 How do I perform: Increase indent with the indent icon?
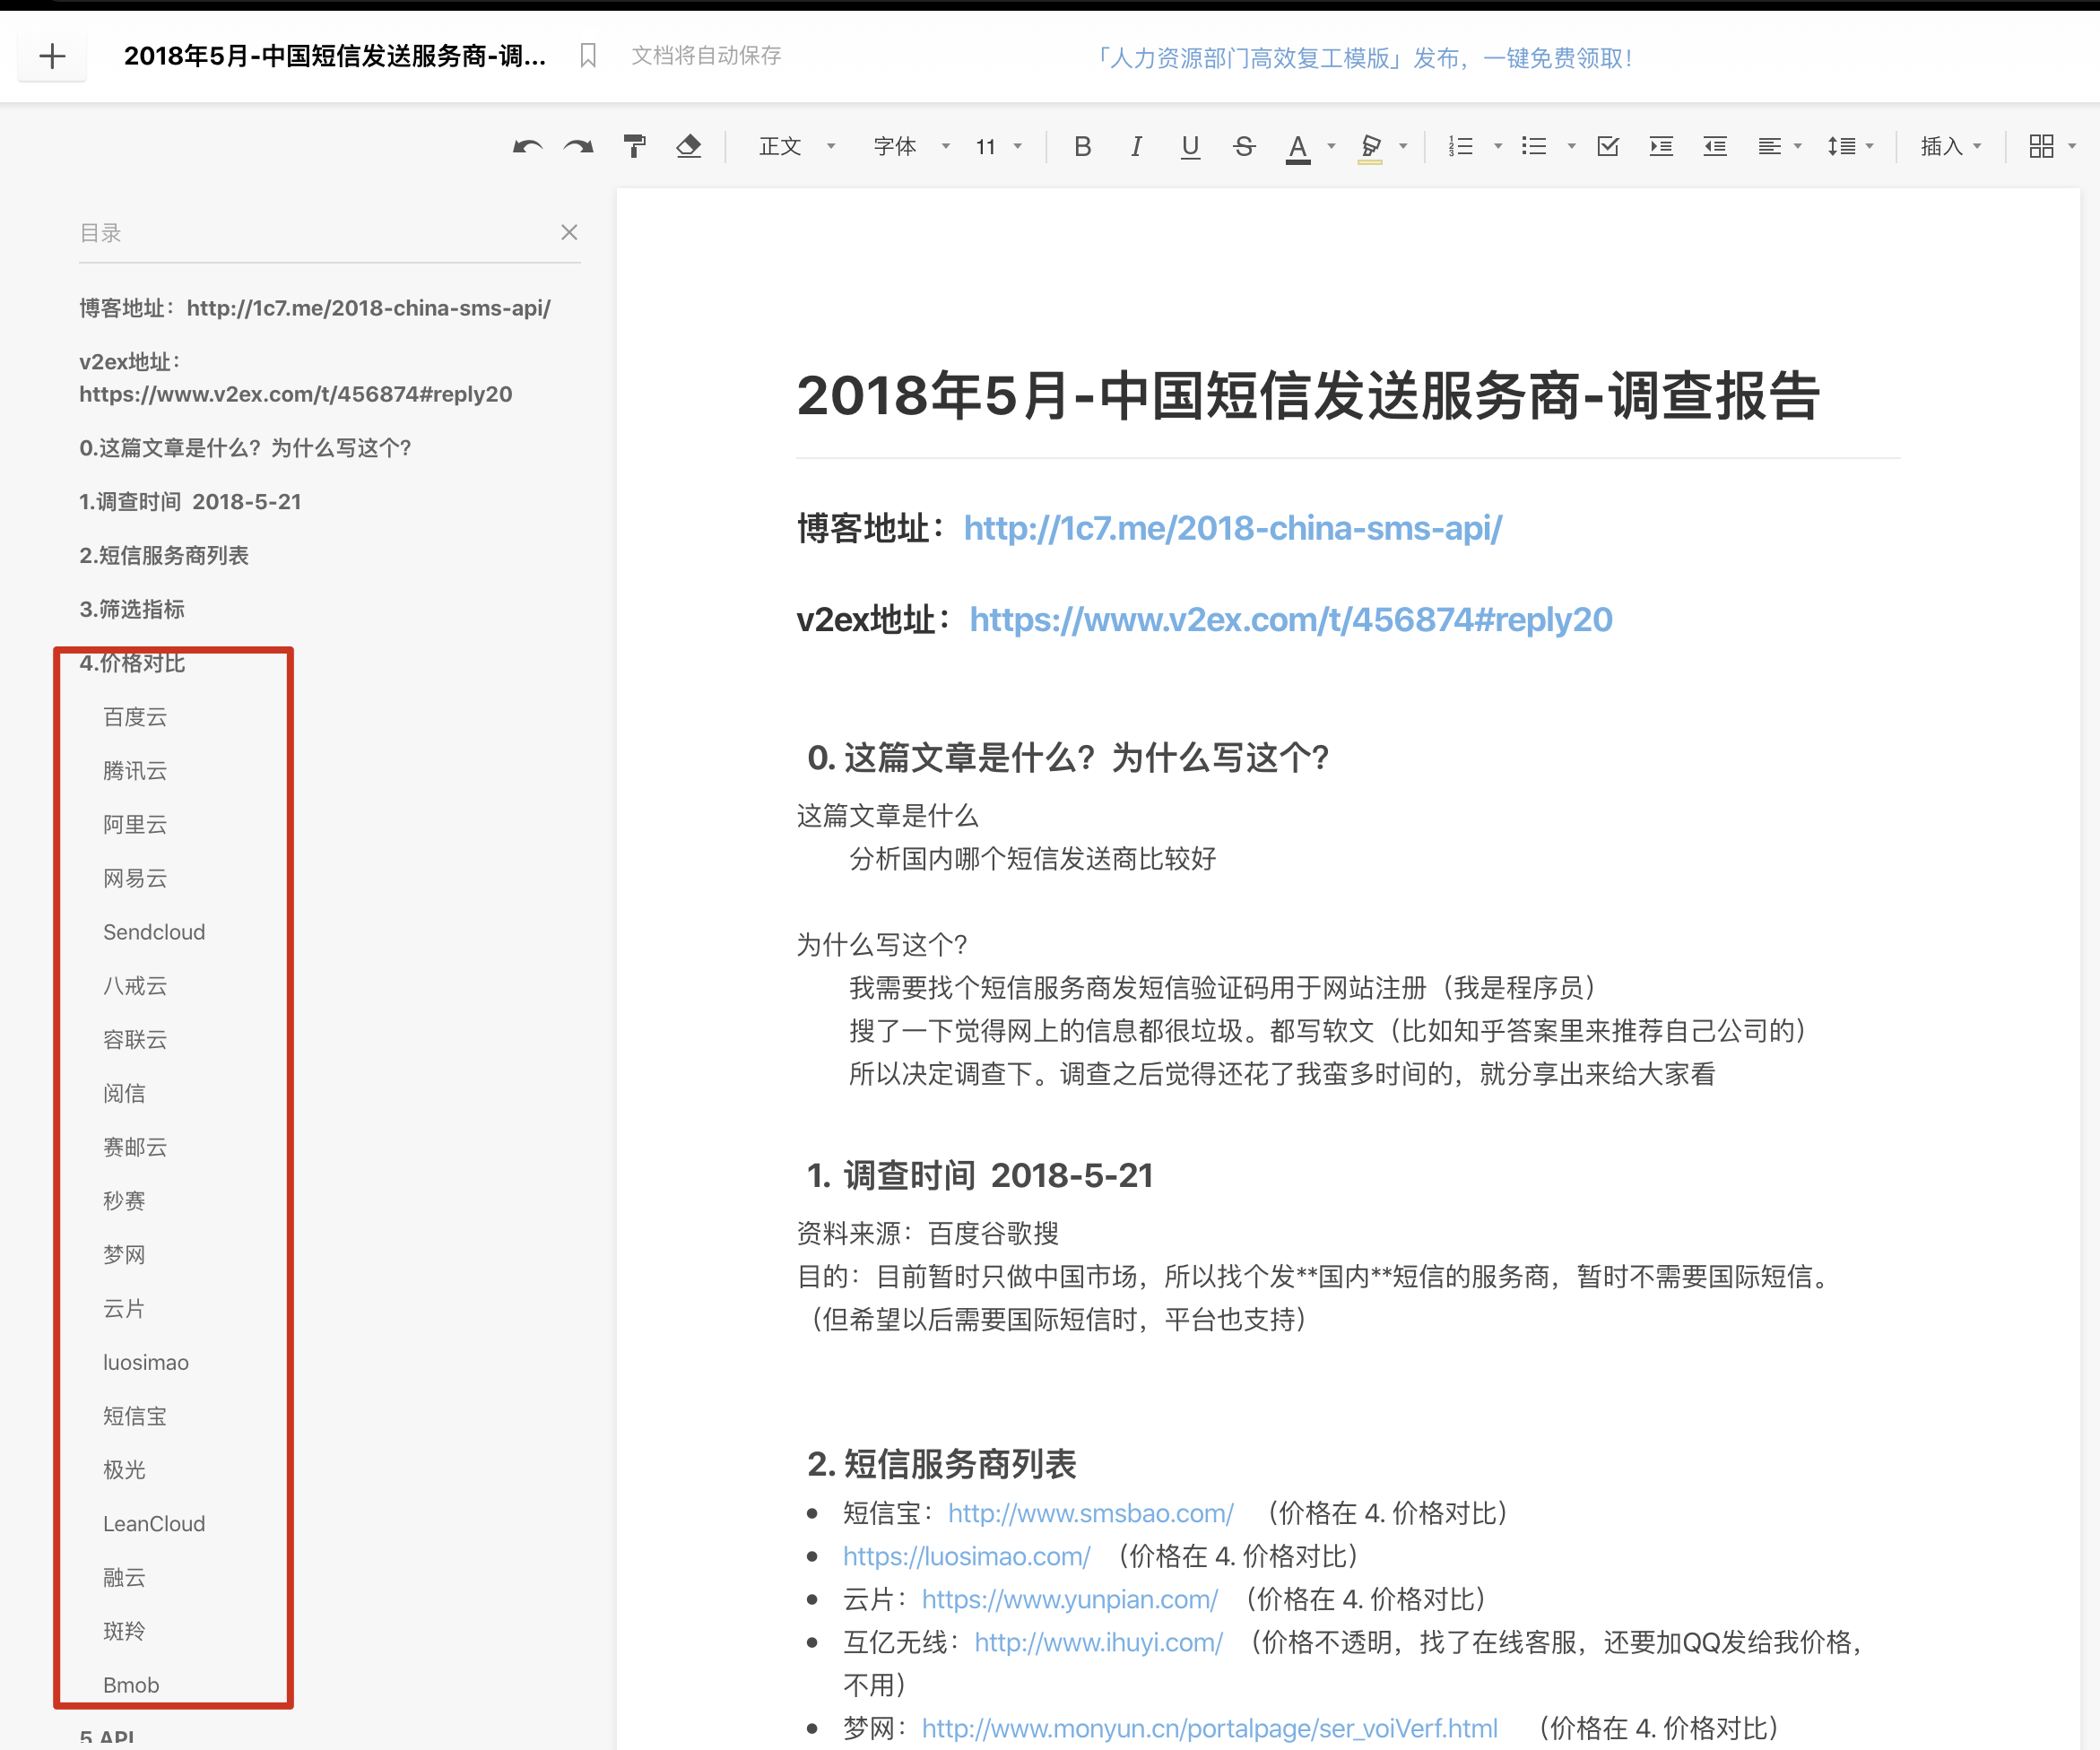1661,147
